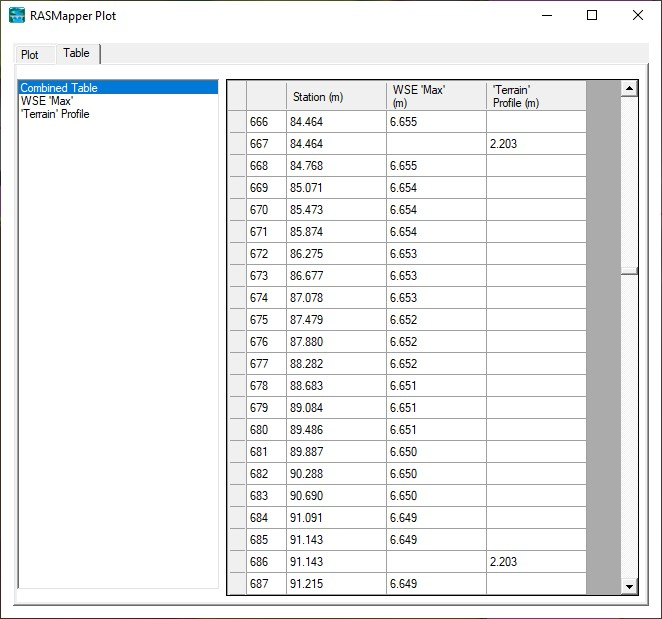Click station cell 85.874
This screenshot has height=619, width=662.
[336, 231]
